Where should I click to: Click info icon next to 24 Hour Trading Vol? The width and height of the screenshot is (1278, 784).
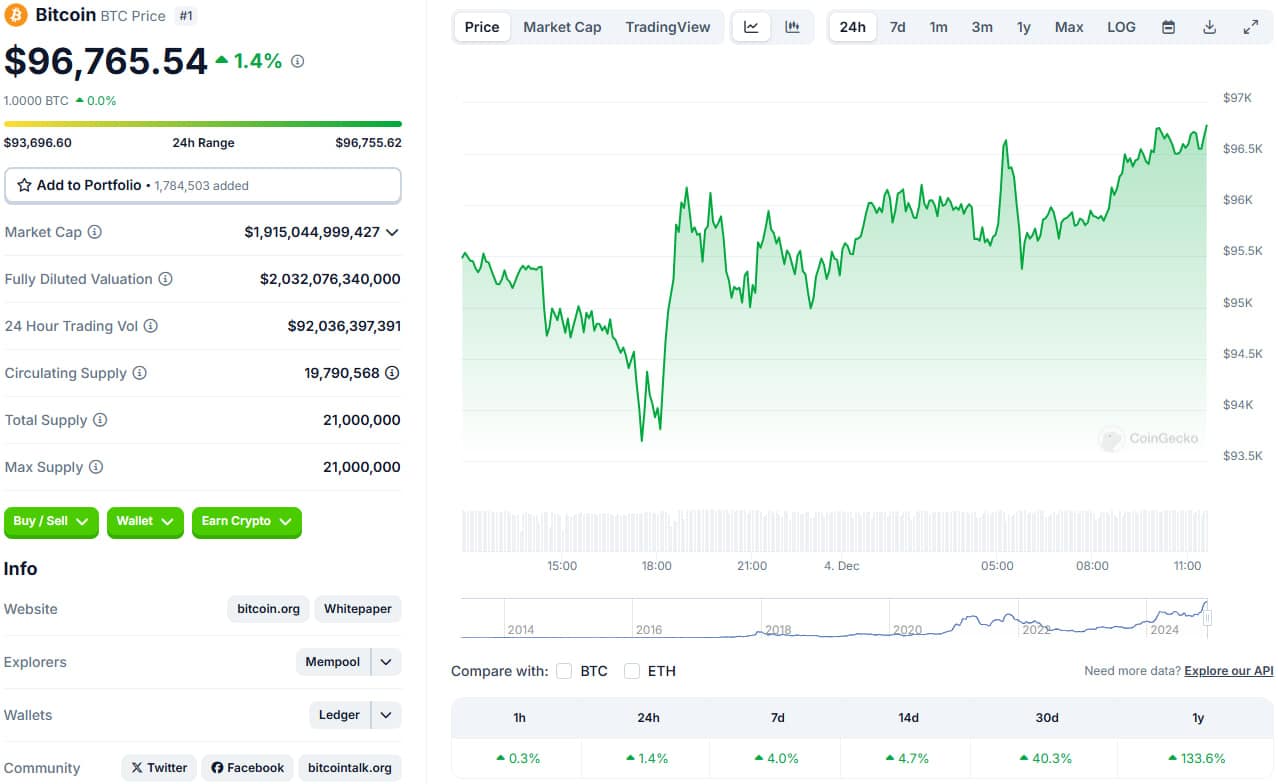(x=151, y=326)
